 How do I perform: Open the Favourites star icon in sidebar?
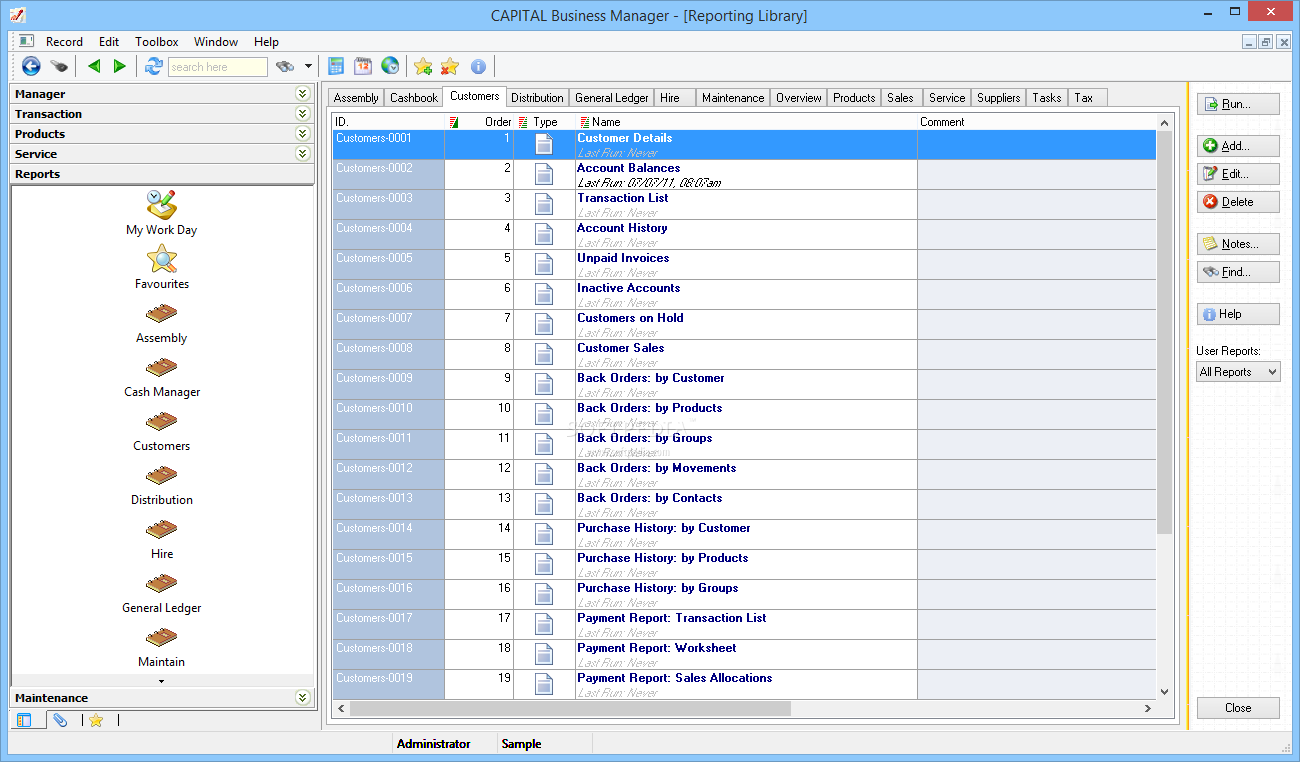[161, 259]
